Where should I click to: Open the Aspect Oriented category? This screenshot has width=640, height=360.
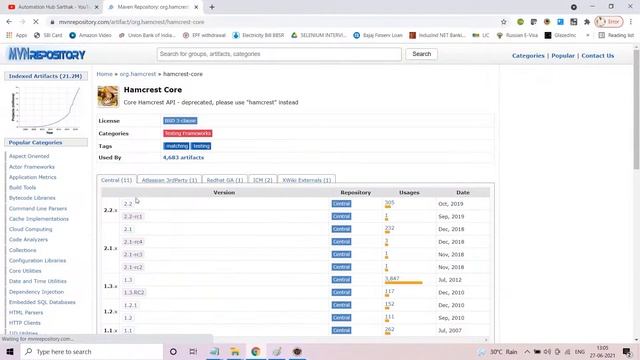(29, 156)
